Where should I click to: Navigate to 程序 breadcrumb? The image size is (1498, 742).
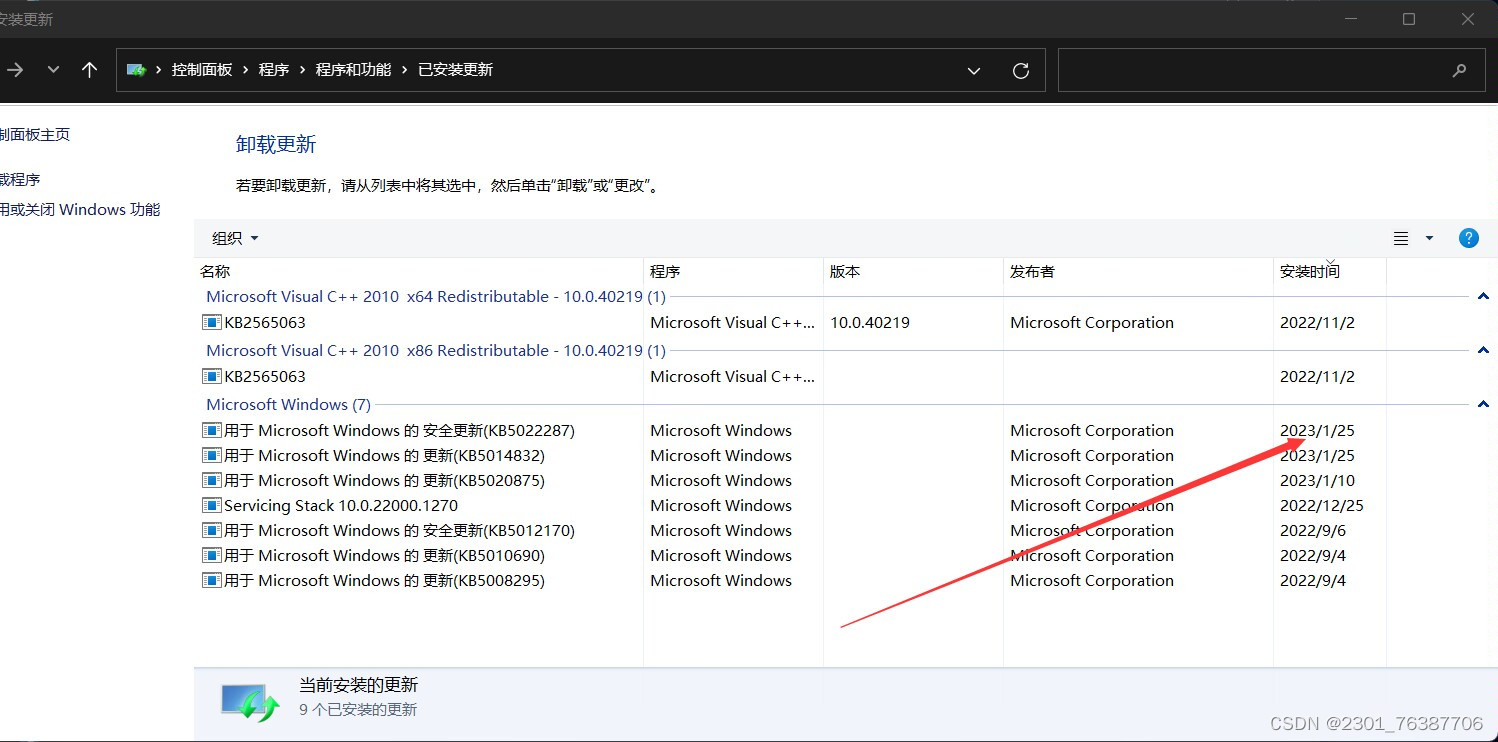click(x=274, y=70)
